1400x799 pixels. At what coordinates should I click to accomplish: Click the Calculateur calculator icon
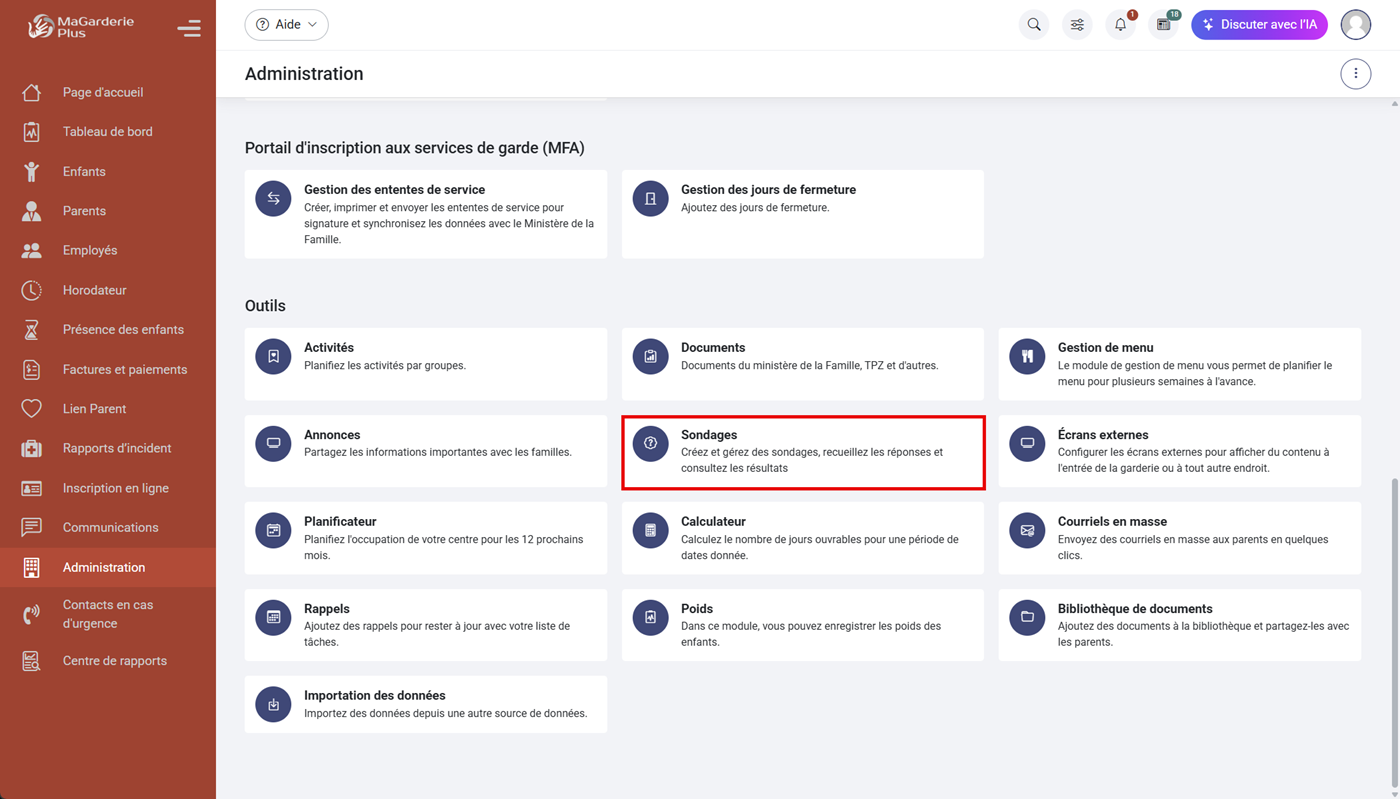click(650, 530)
